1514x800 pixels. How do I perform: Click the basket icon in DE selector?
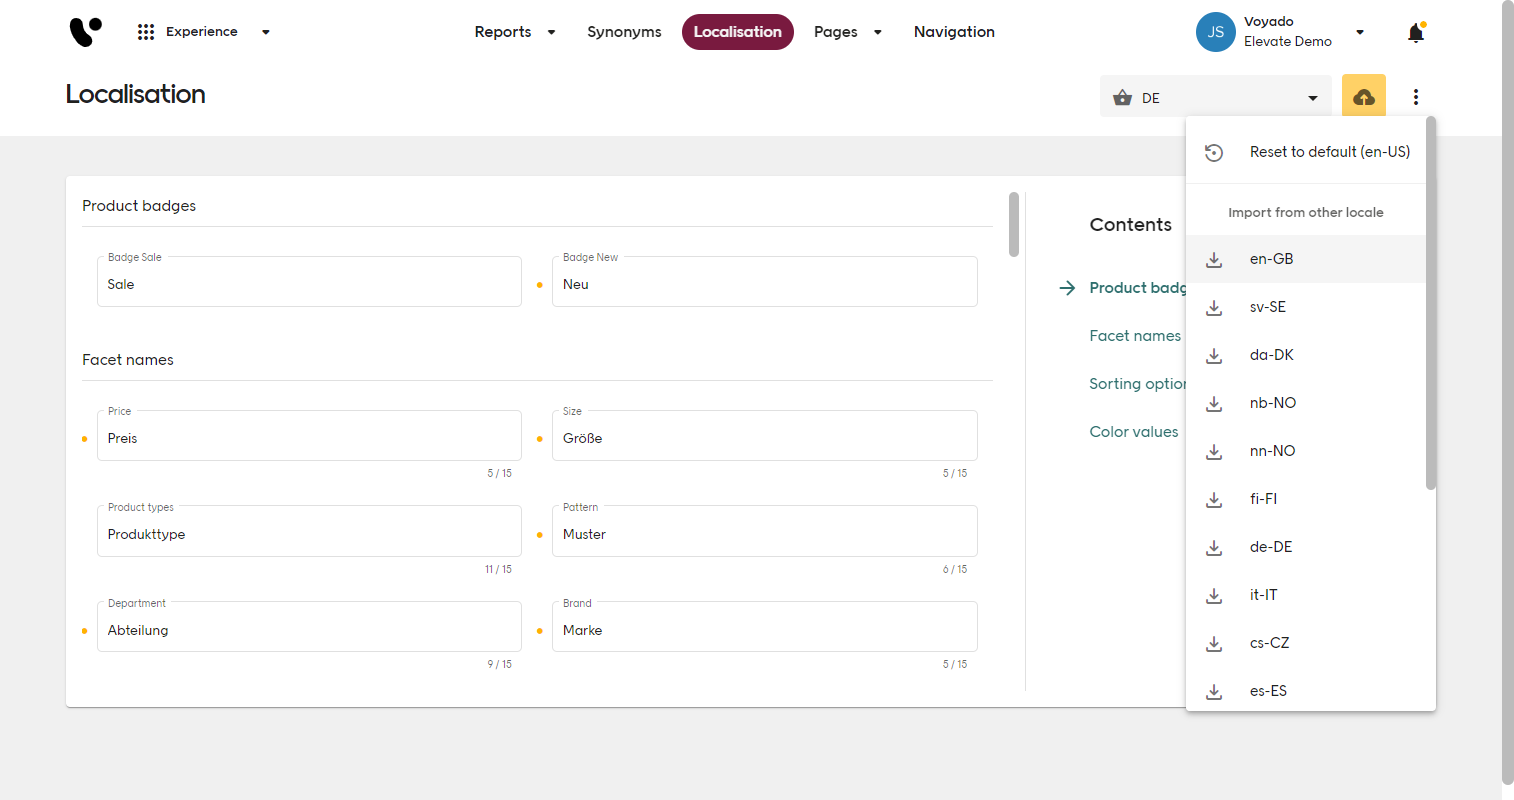tap(1122, 97)
